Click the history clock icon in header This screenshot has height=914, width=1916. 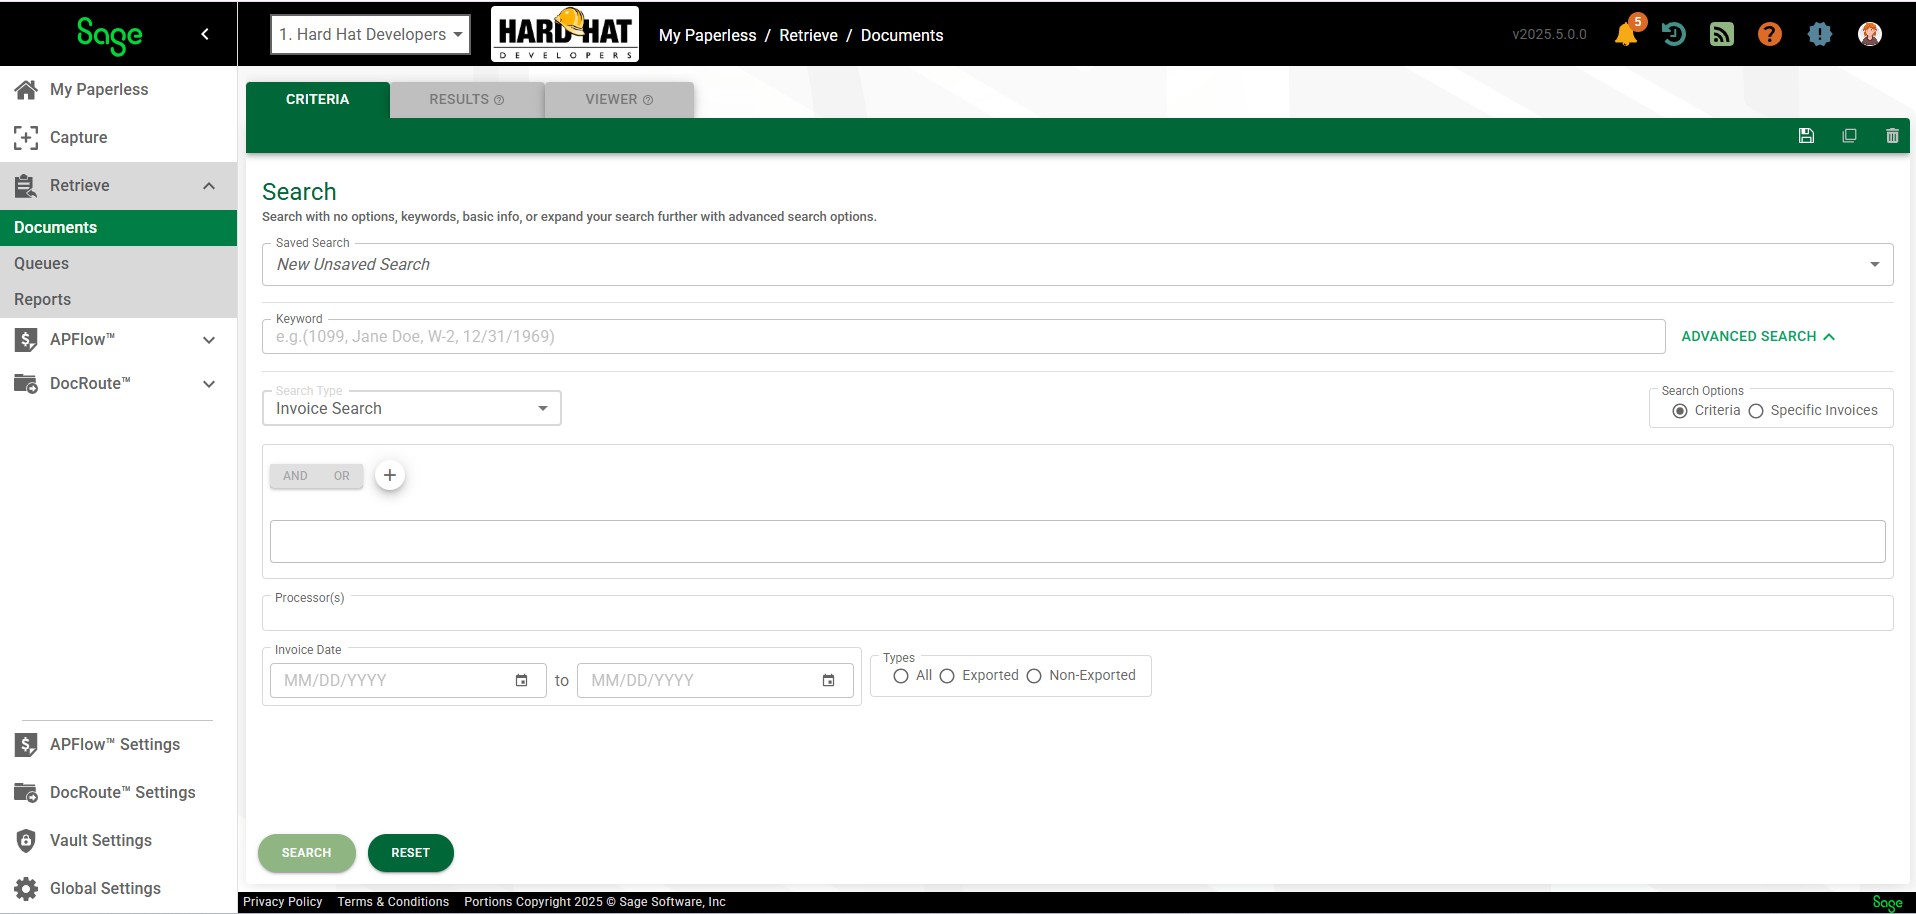1673,34
